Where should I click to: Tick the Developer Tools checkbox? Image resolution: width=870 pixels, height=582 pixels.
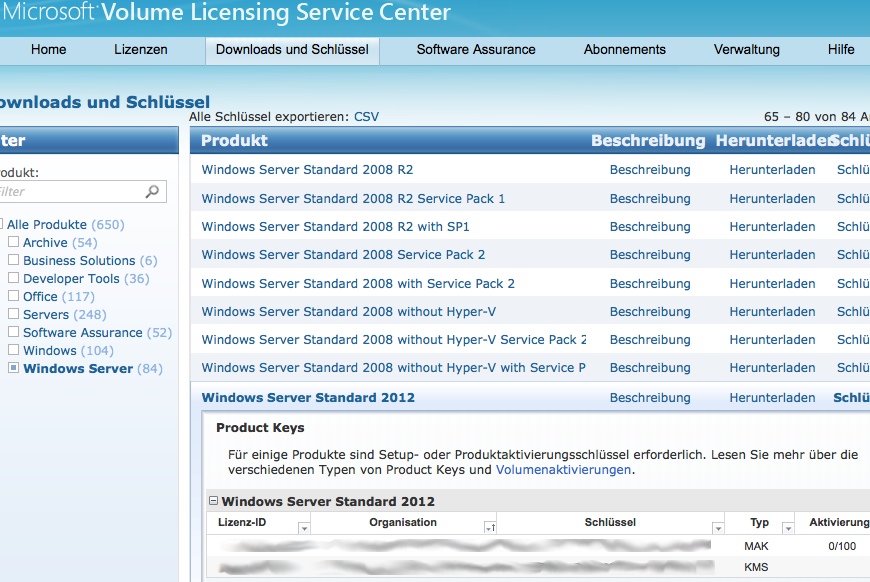(x=14, y=278)
